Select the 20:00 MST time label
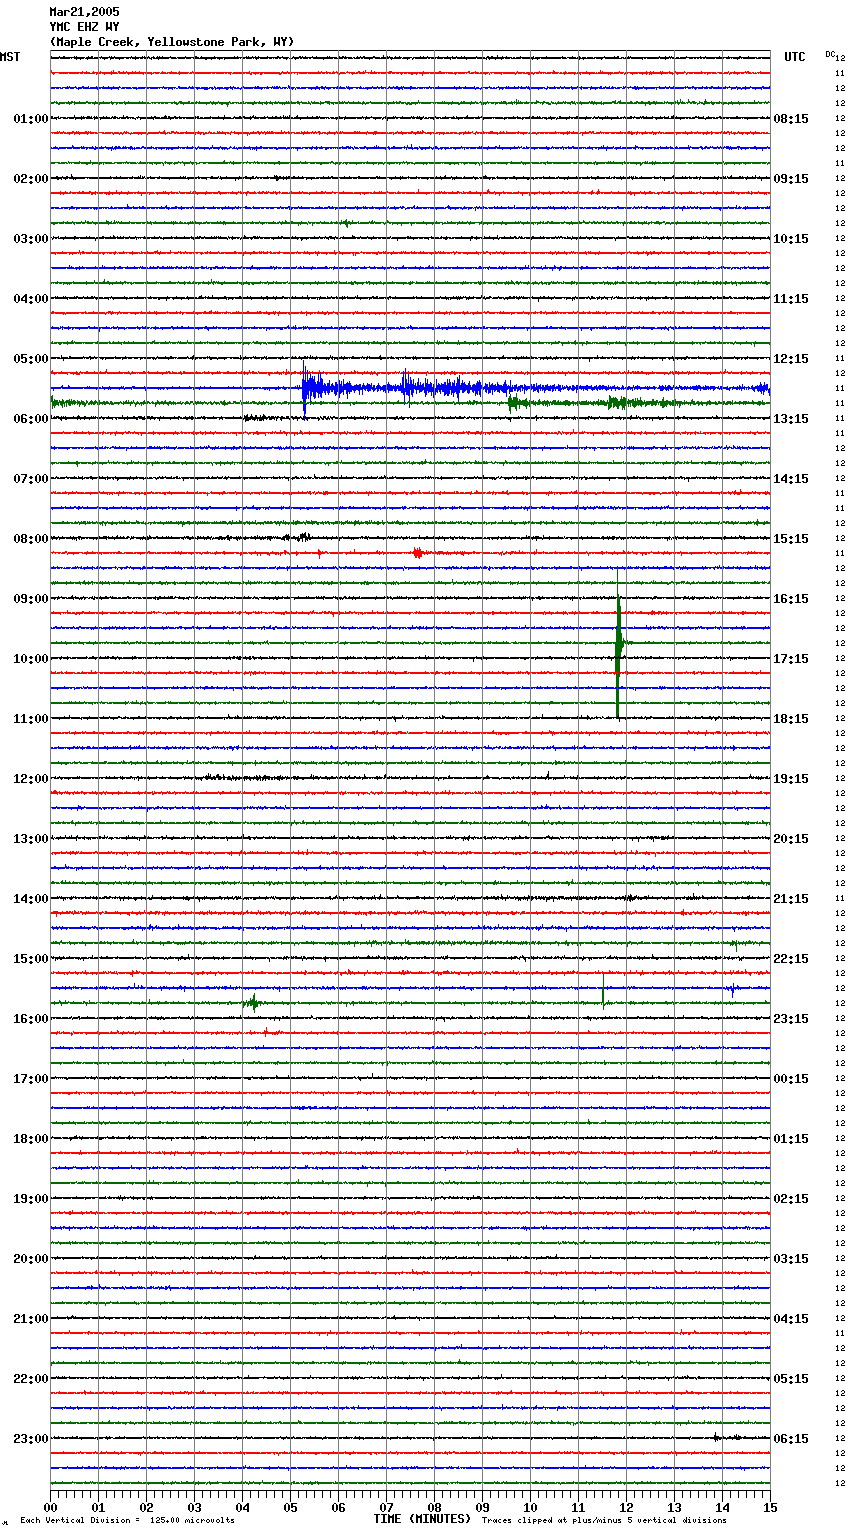This screenshot has height=1534, width=850. click(x=31, y=1259)
